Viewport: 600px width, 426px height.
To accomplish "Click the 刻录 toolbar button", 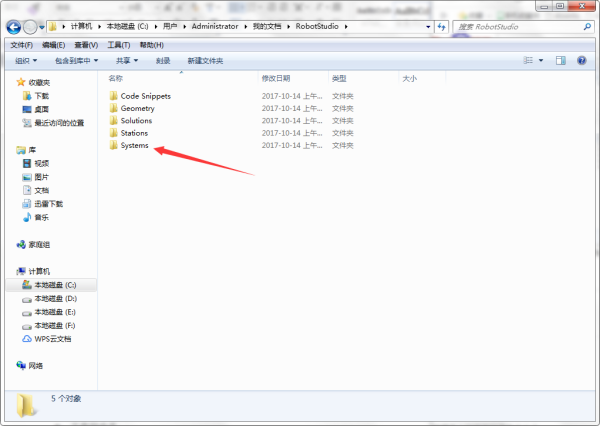I will point(163,61).
